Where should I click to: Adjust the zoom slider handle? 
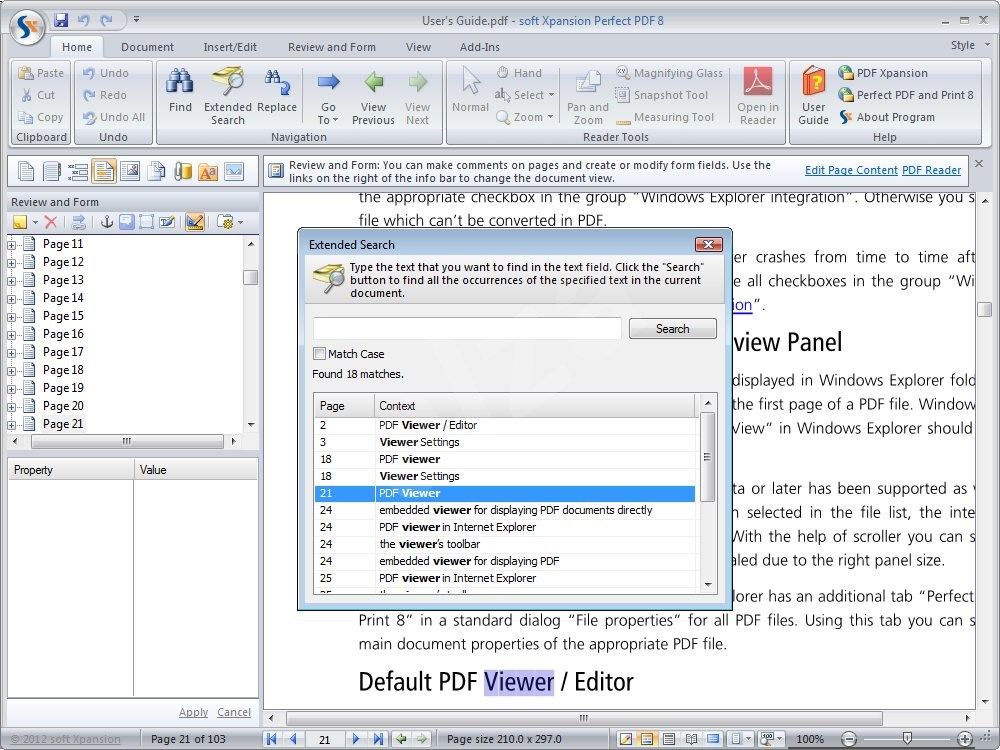(x=907, y=739)
